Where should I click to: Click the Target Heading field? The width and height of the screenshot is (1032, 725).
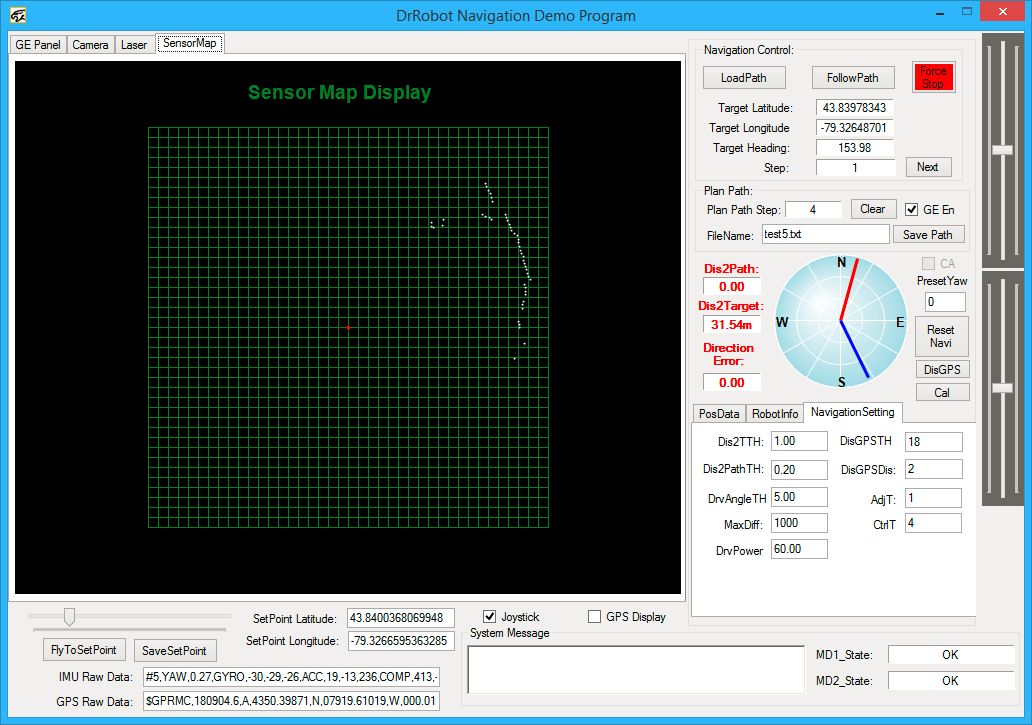coord(854,148)
